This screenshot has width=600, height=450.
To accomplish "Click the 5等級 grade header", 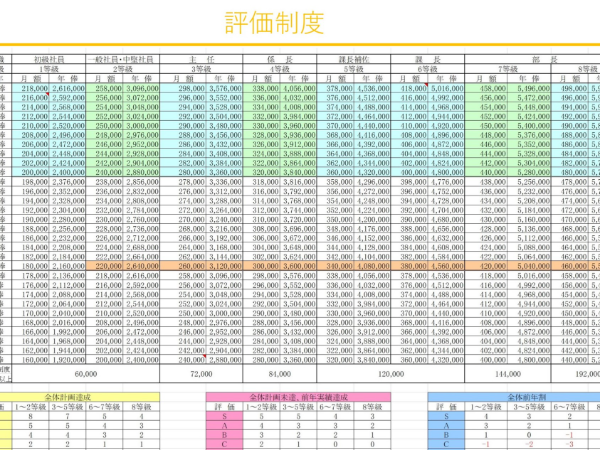I will point(354,69).
